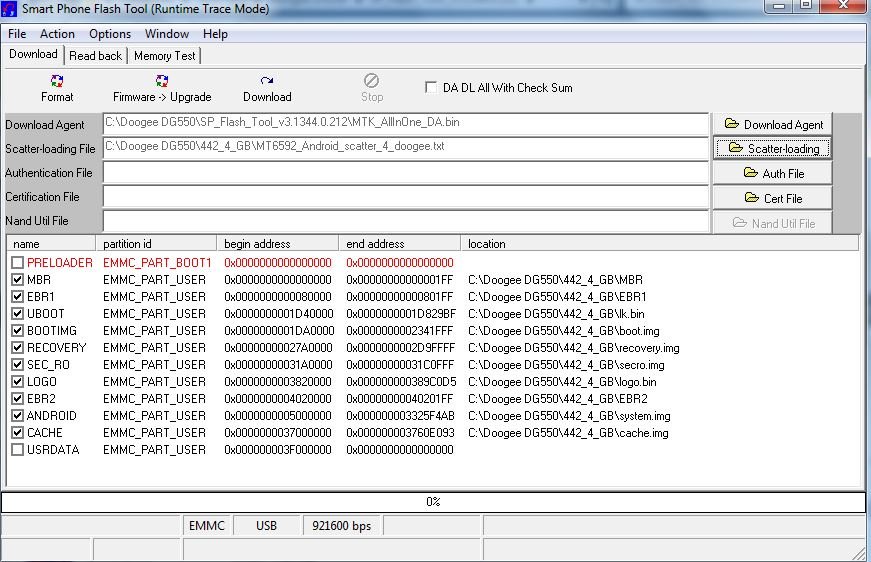871x562 pixels.
Task: Click the Stop toolbar icon
Action: click(372, 81)
